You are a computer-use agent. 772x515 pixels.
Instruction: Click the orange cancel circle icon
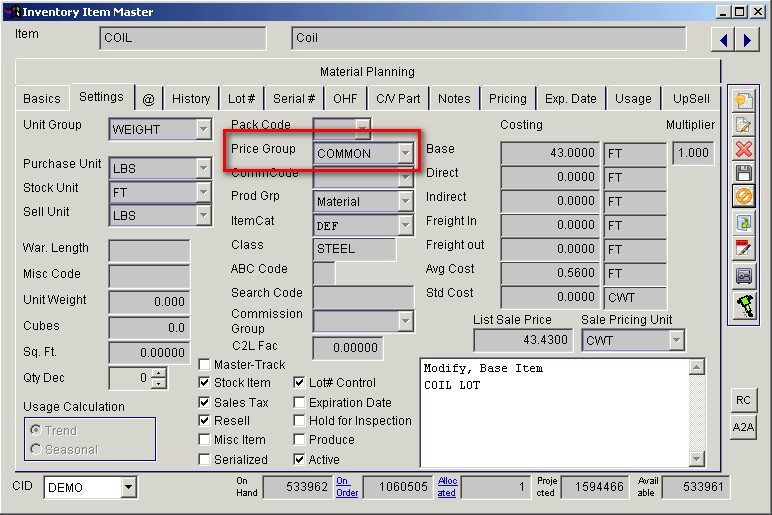click(x=744, y=198)
